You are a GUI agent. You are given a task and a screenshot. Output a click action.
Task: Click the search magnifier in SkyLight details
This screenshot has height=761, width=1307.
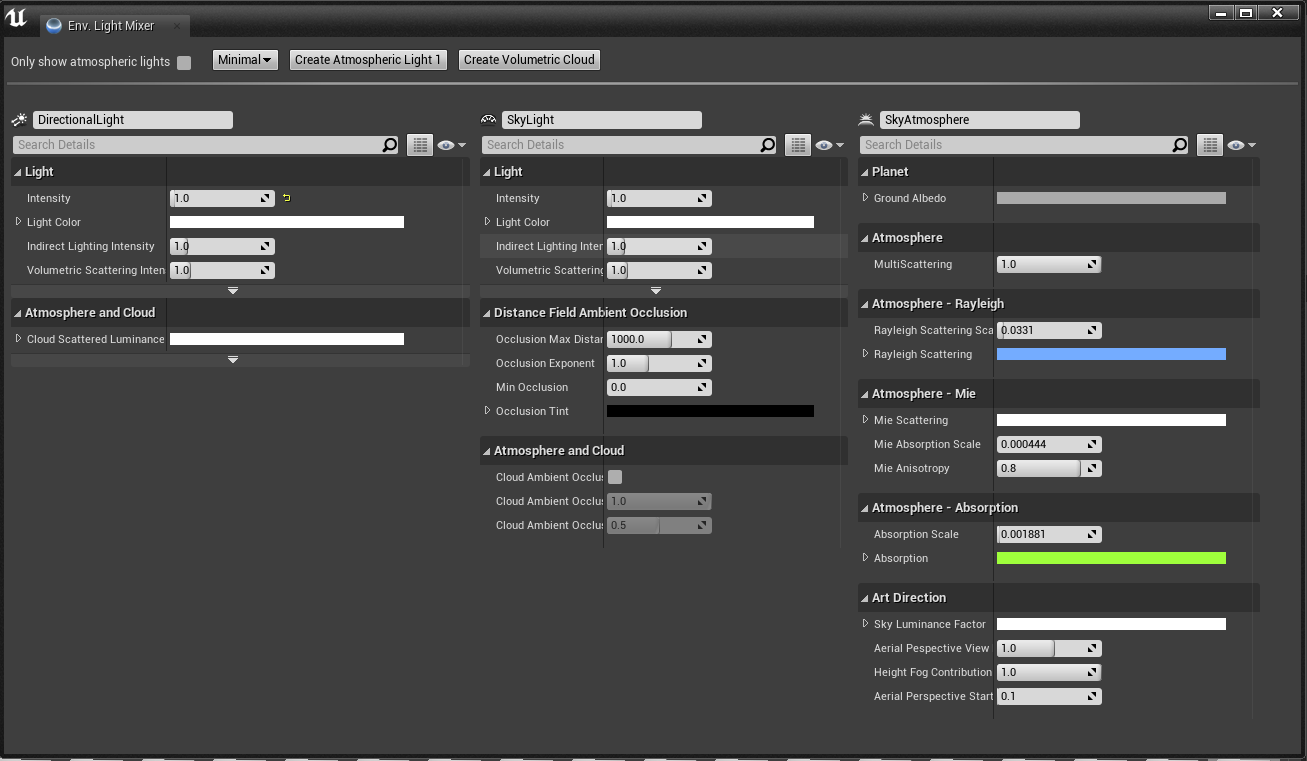click(x=767, y=145)
